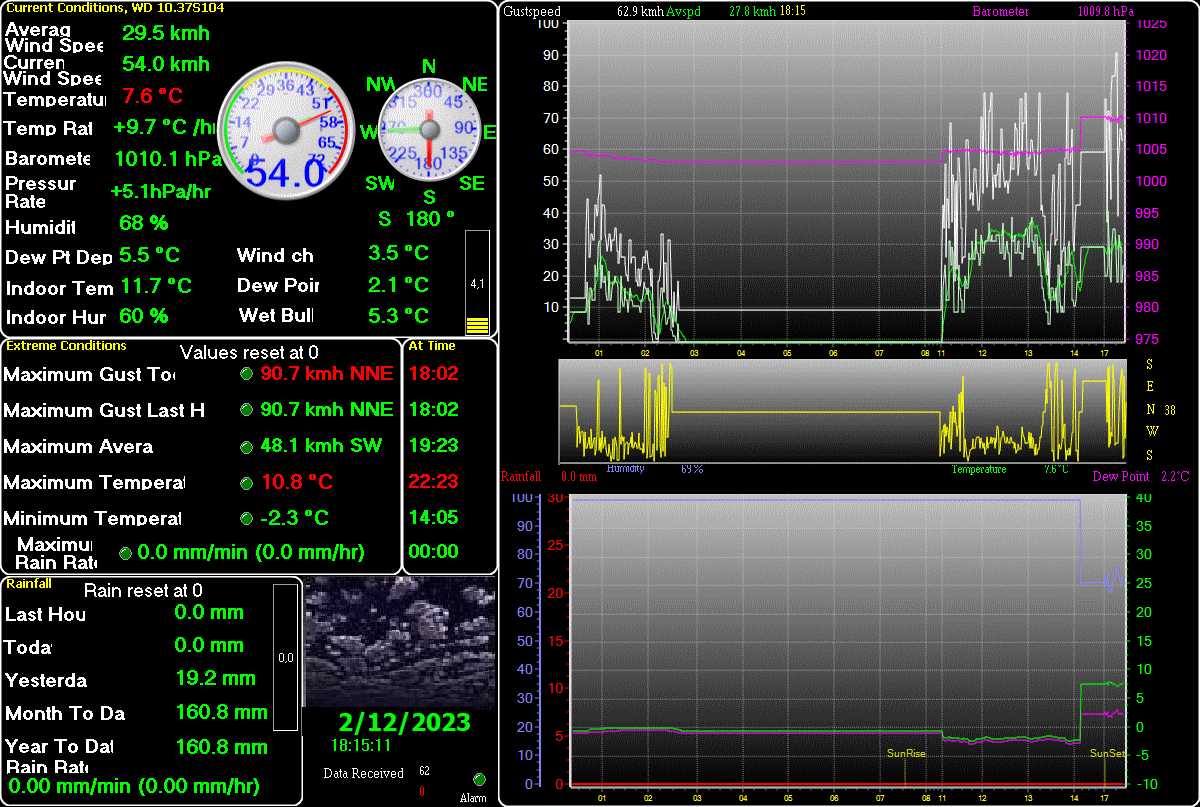The height and width of the screenshot is (807, 1200).
Task: Open the cloud sky image thumbnail
Action: [399, 641]
